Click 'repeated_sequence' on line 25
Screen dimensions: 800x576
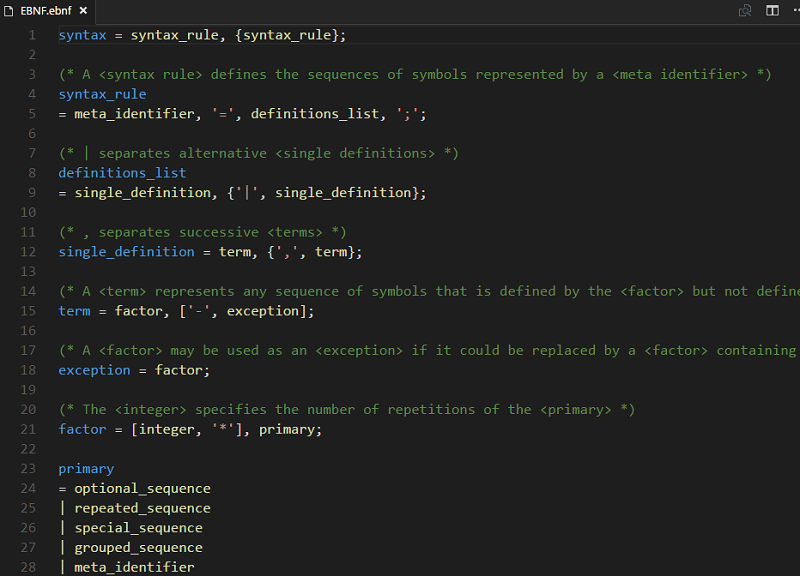coord(142,509)
